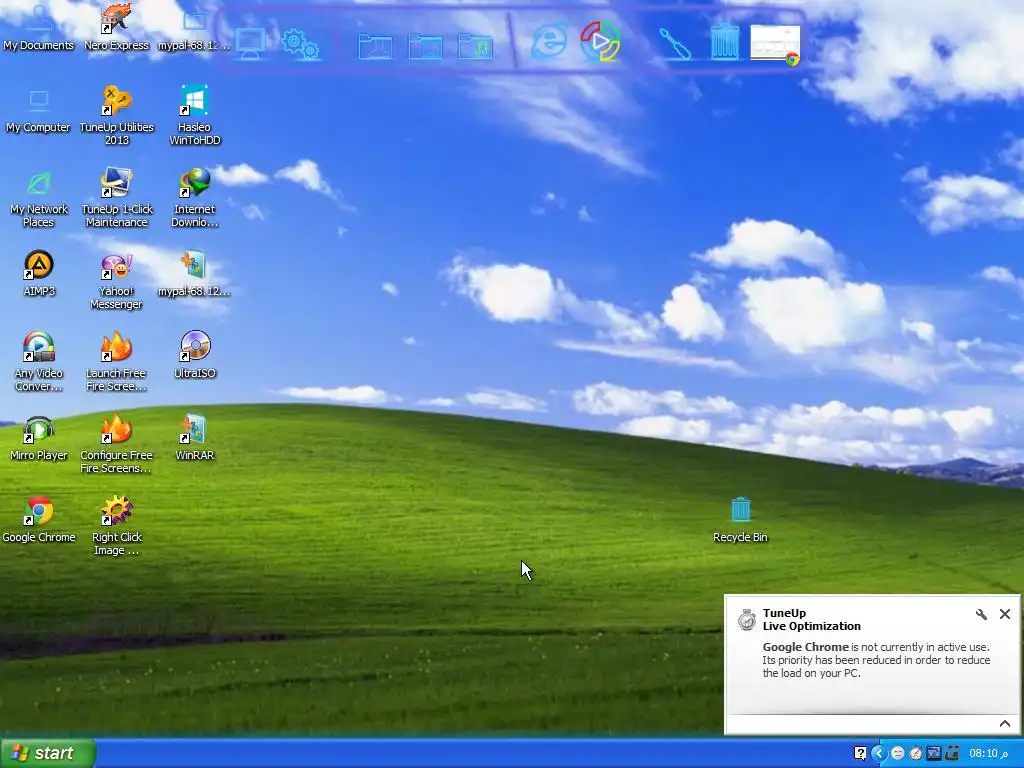Open the network connection tray icon
This screenshot has height=768, width=1024.
pos(952,753)
